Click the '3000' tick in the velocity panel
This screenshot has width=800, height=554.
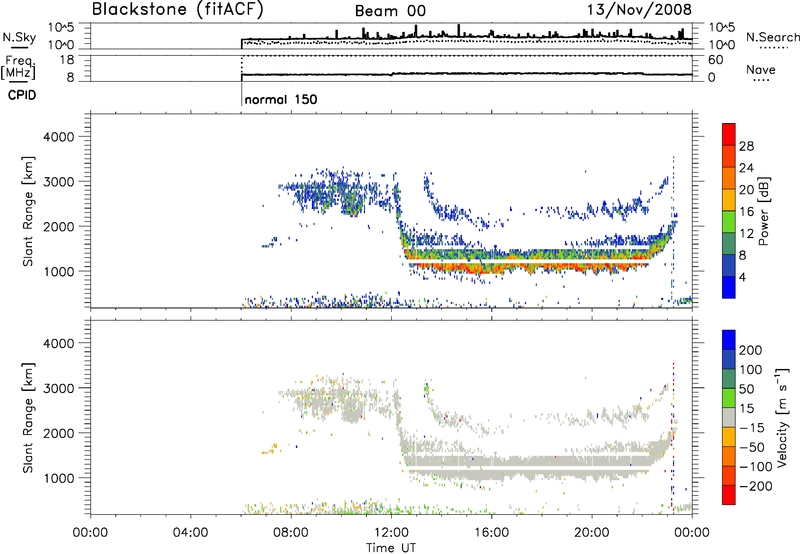tap(59, 389)
